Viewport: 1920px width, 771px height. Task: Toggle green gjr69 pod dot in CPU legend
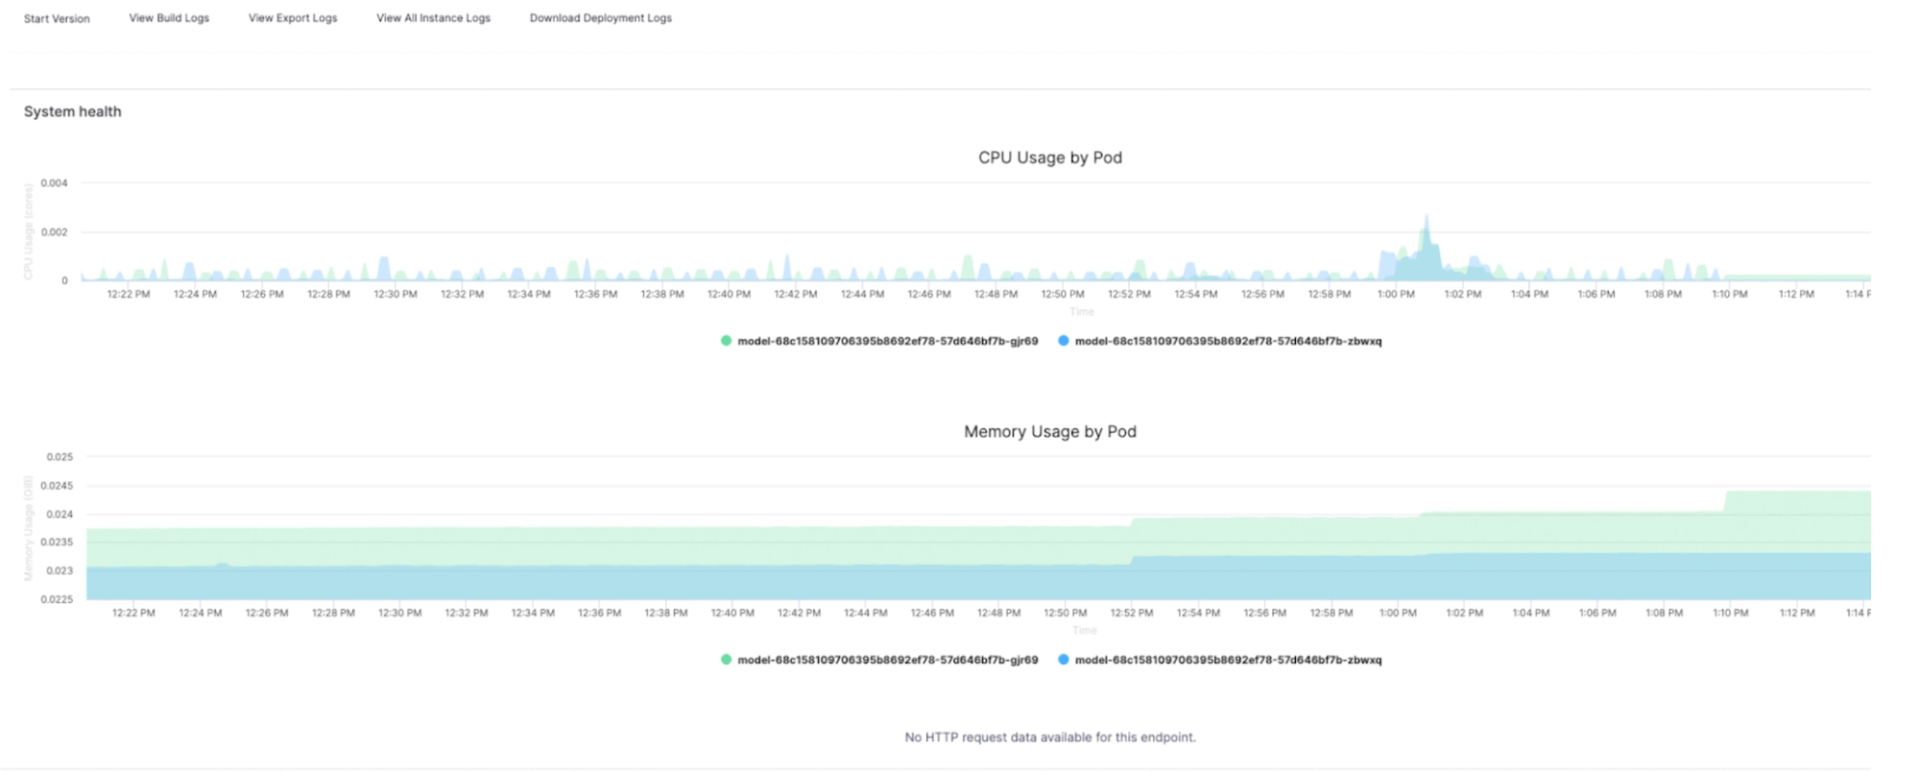pos(726,341)
